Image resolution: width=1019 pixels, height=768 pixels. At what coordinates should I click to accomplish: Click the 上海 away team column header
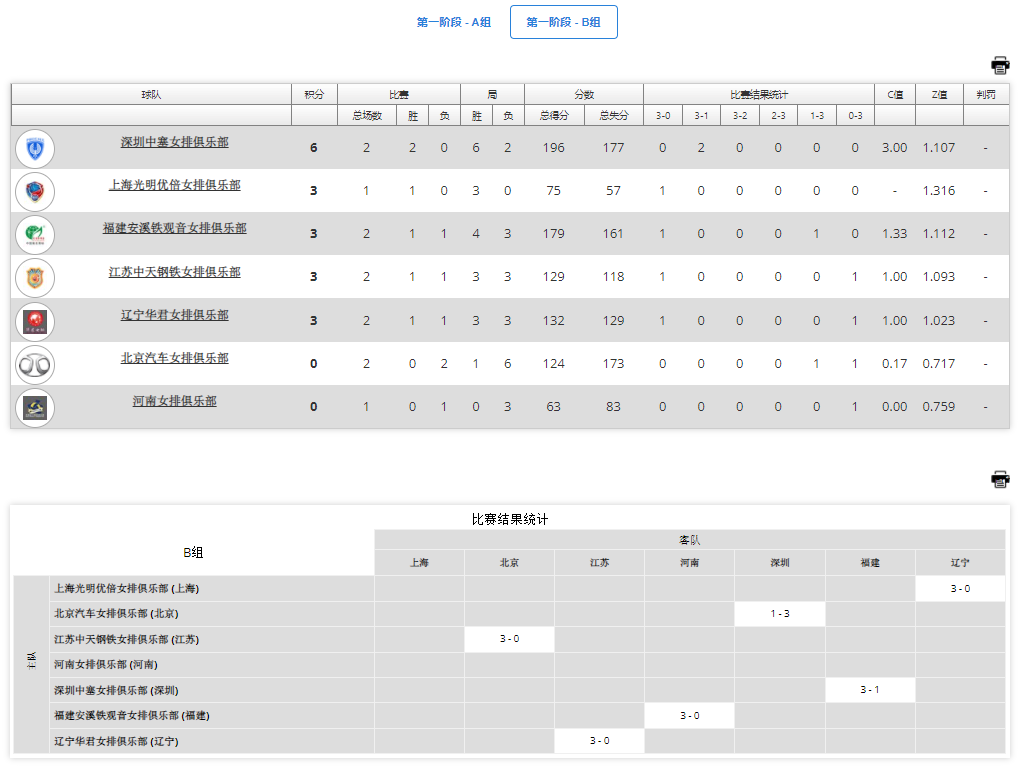click(419, 563)
